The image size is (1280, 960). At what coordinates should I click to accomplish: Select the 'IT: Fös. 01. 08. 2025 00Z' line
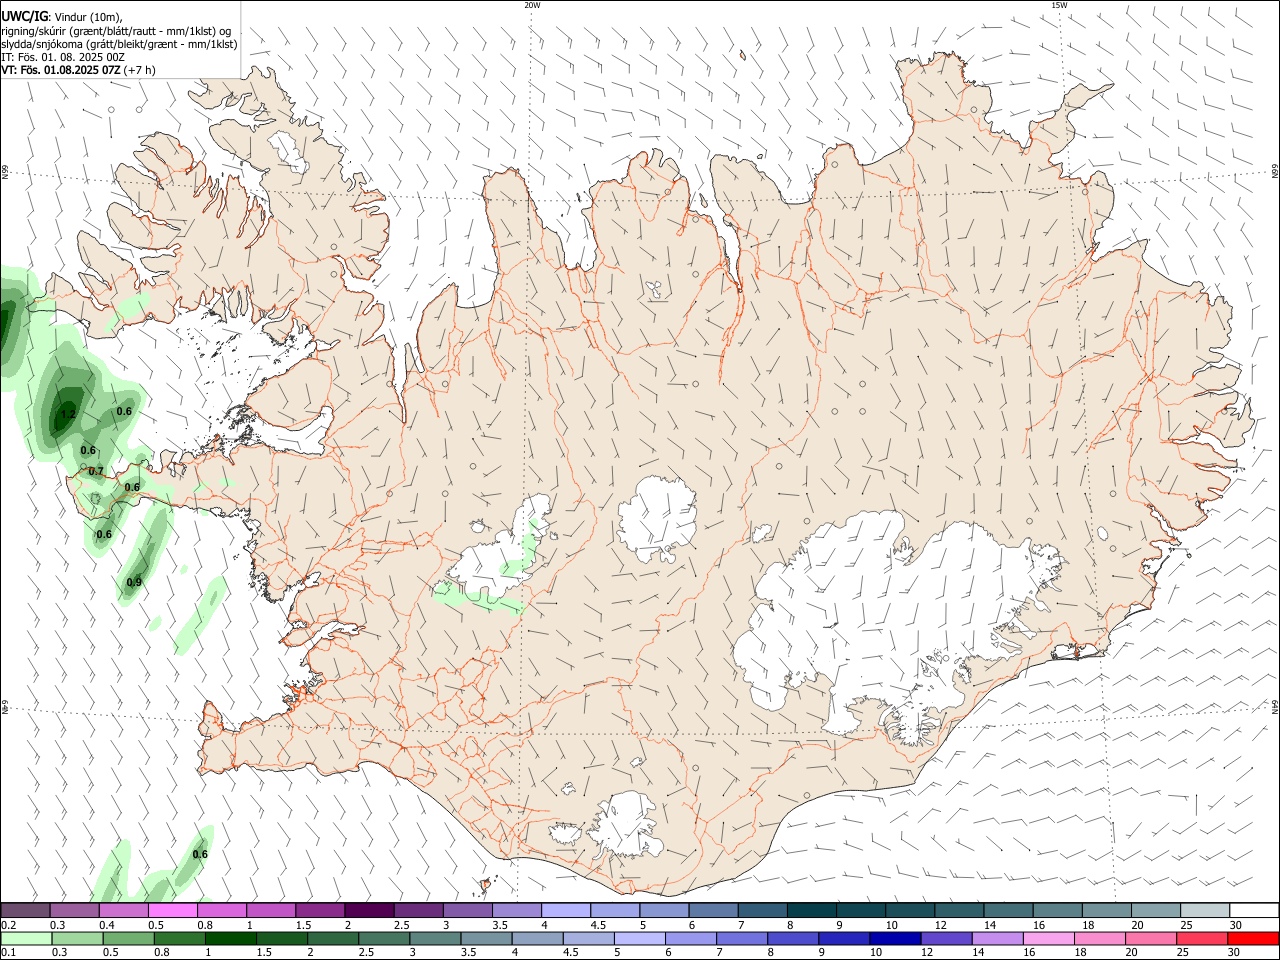coord(63,57)
